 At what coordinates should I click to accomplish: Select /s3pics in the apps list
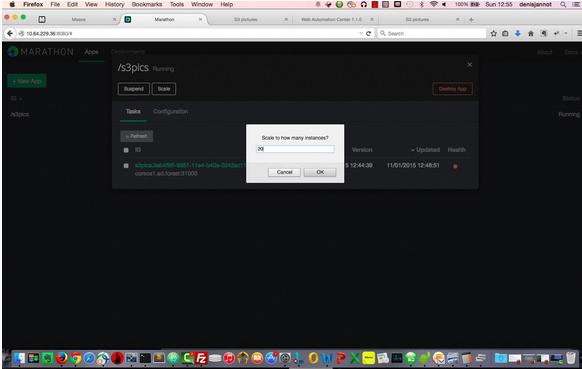20,114
